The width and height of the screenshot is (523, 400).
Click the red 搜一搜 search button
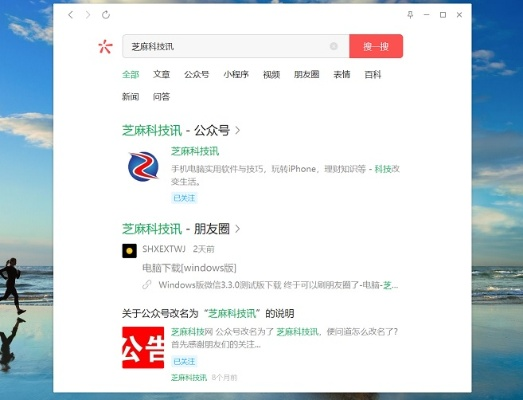[376, 46]
